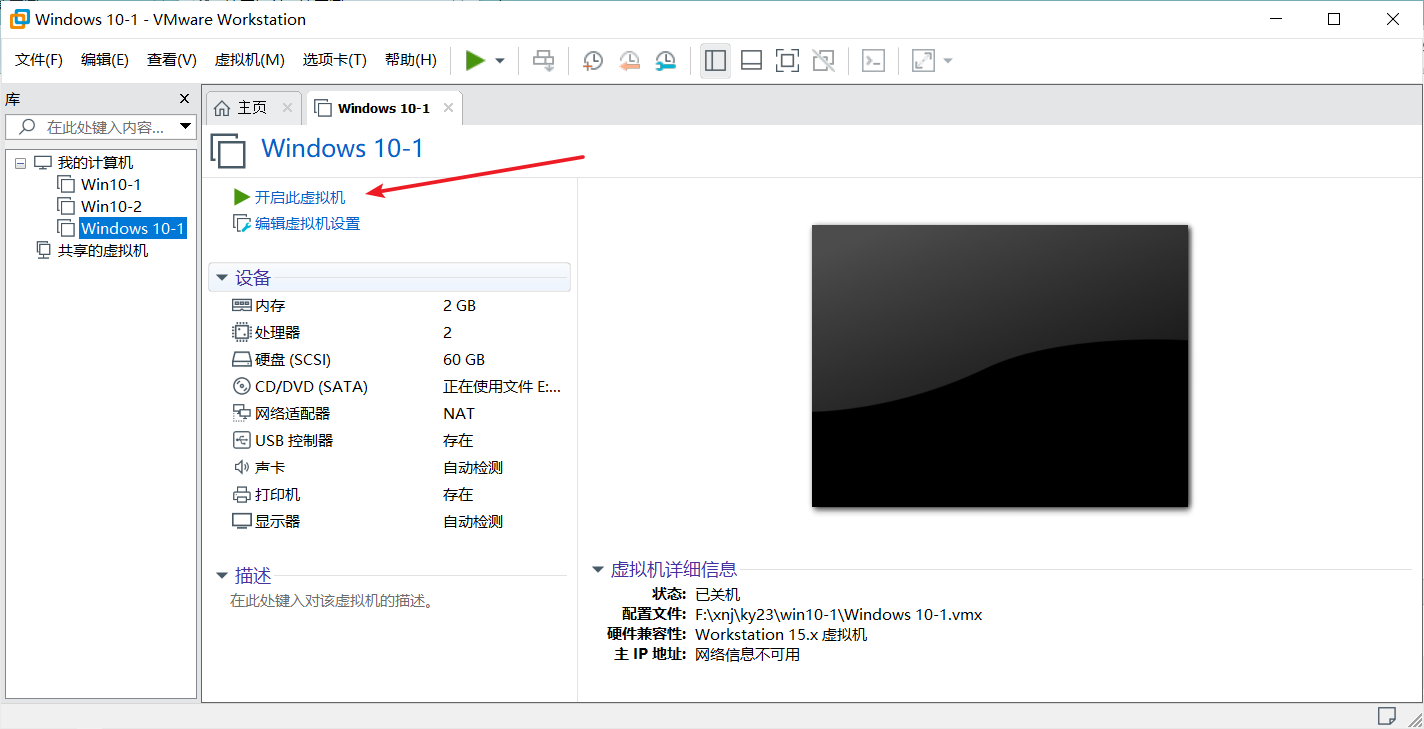Viewport: 1424px width, 729px height.
Task: Open the snapshot manager
Action: (665, 61)
